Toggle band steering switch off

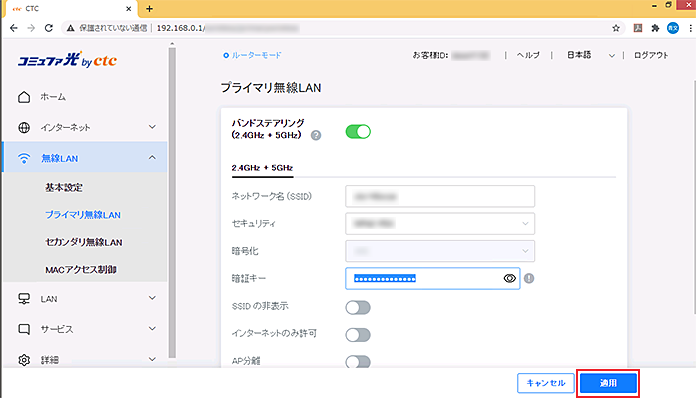point(358,132)
